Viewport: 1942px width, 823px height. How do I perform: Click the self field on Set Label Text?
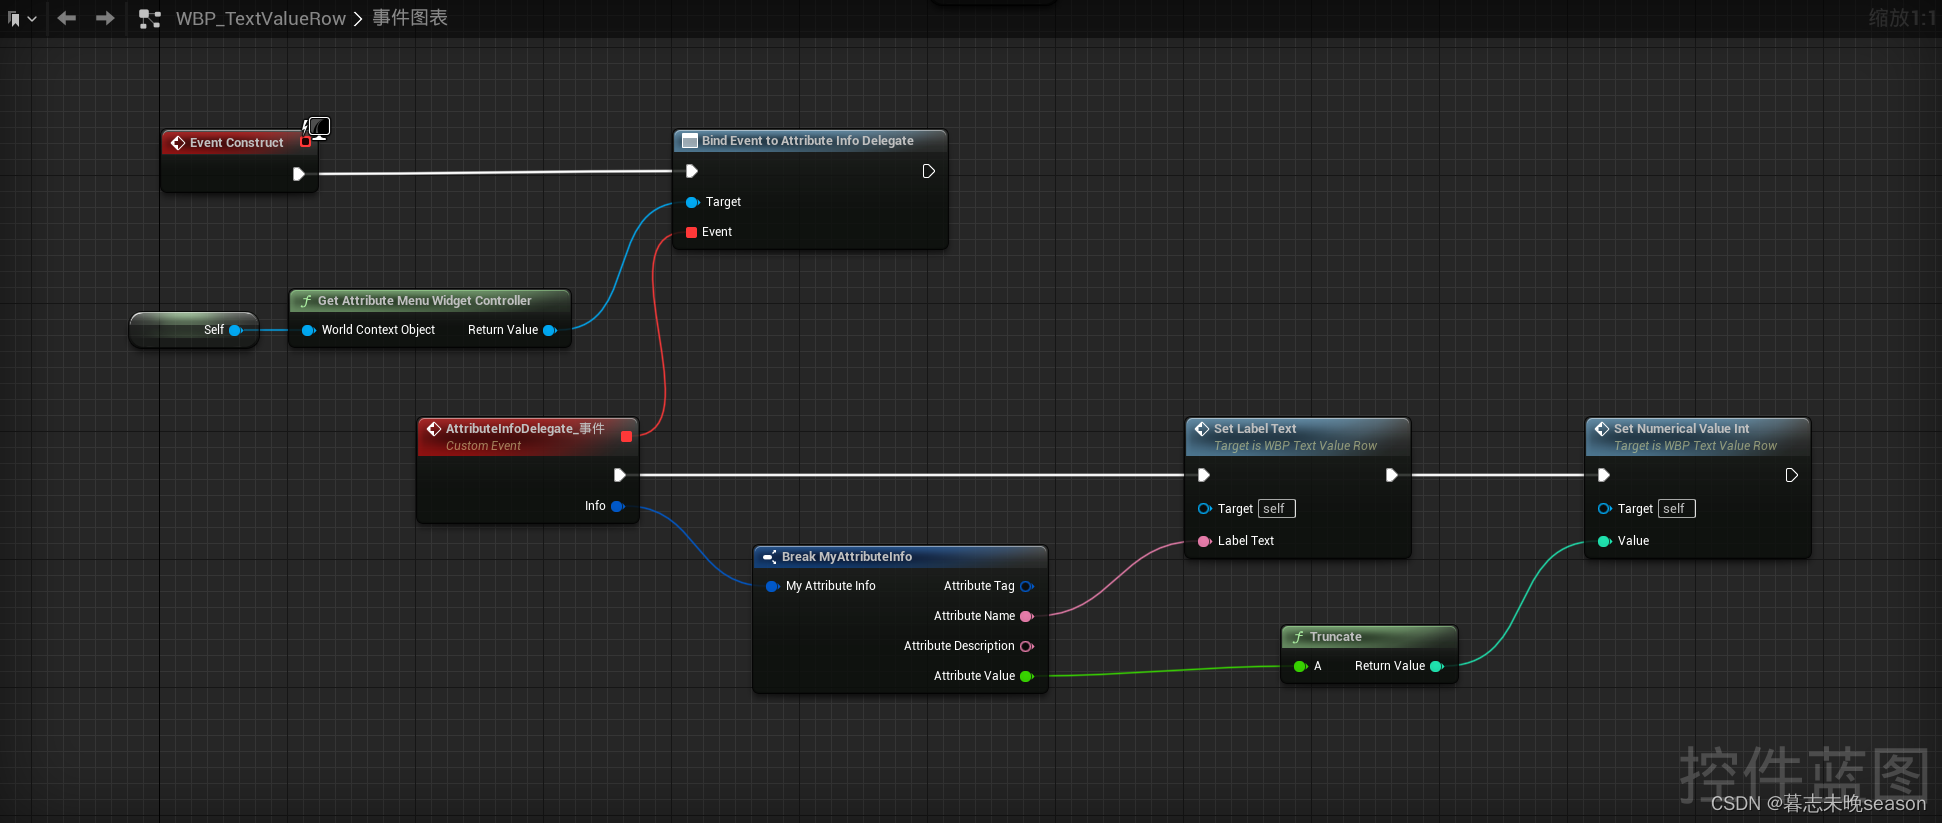(x=1276, y=509)
